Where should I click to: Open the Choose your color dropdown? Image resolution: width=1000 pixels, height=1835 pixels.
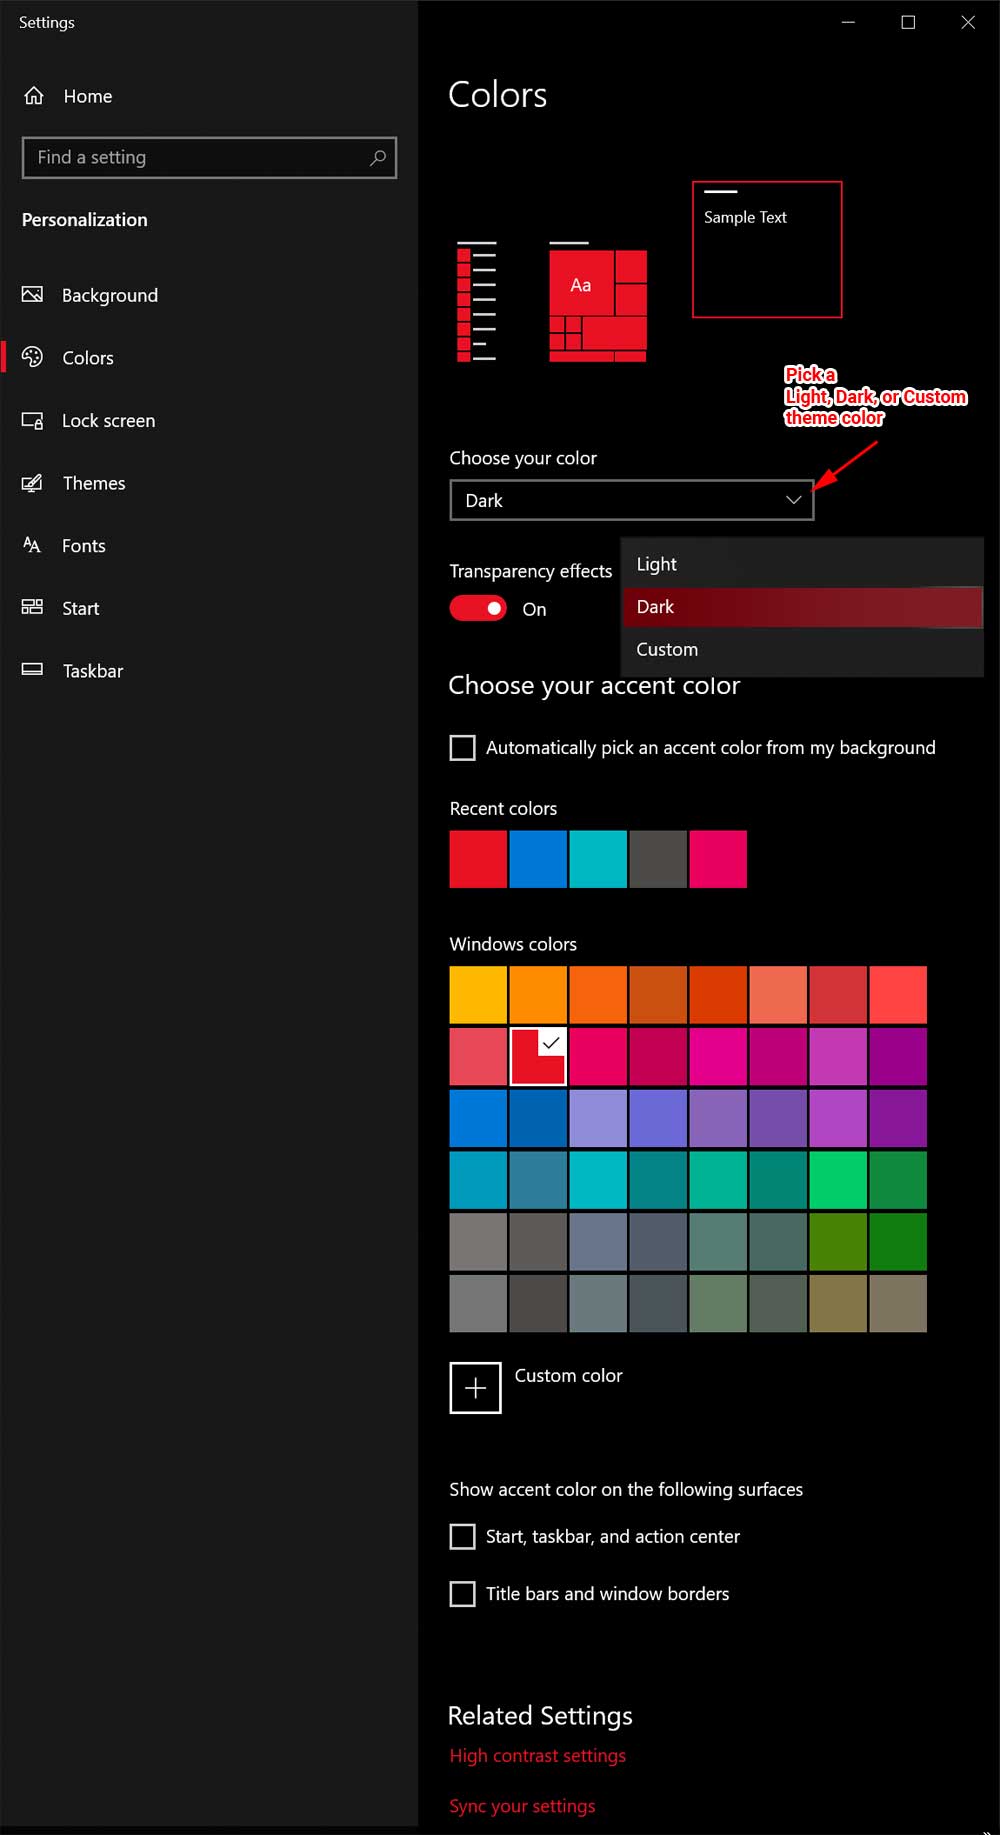632,500
